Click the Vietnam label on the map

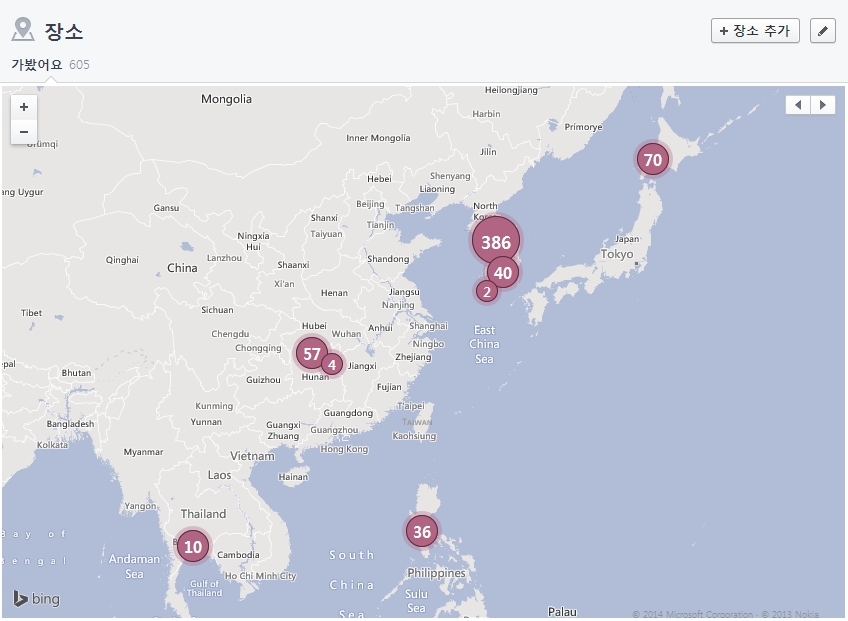click(253, 456)
